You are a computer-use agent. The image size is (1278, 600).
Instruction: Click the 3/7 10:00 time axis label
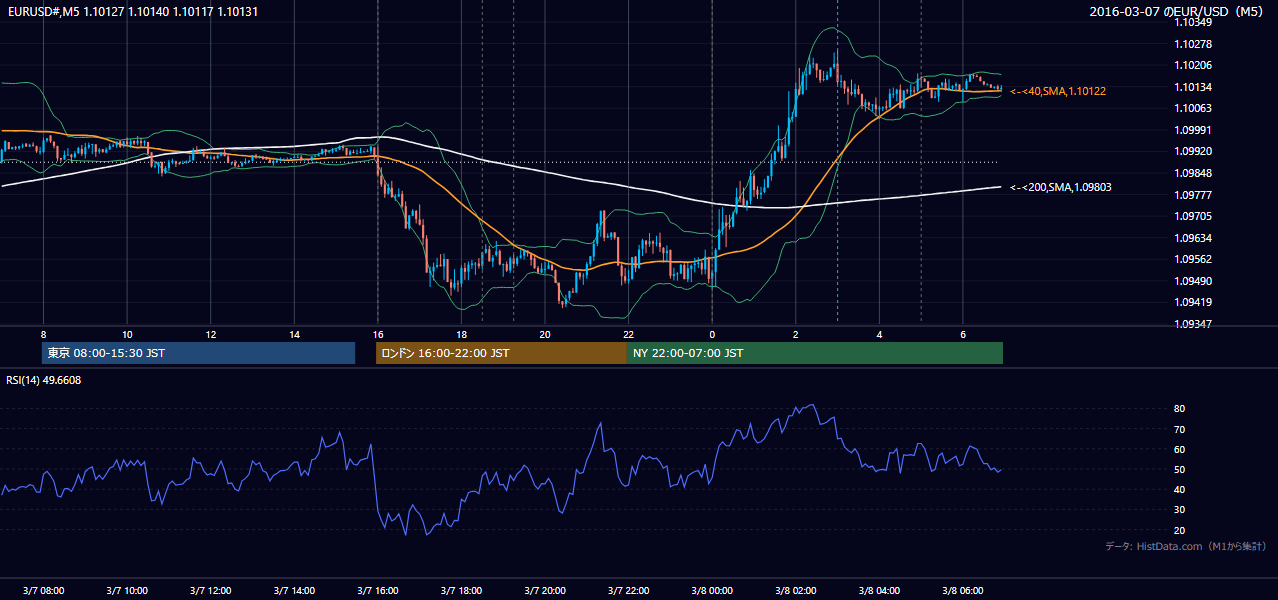pos(127,590)
